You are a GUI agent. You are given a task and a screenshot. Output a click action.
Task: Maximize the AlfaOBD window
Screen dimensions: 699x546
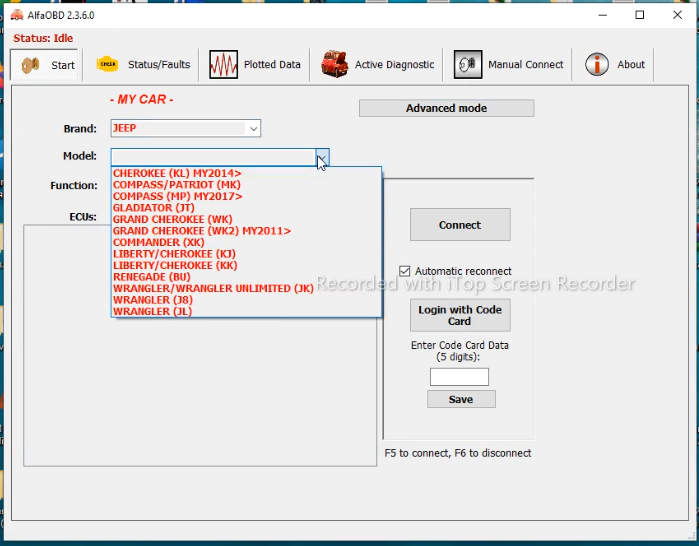640,15
